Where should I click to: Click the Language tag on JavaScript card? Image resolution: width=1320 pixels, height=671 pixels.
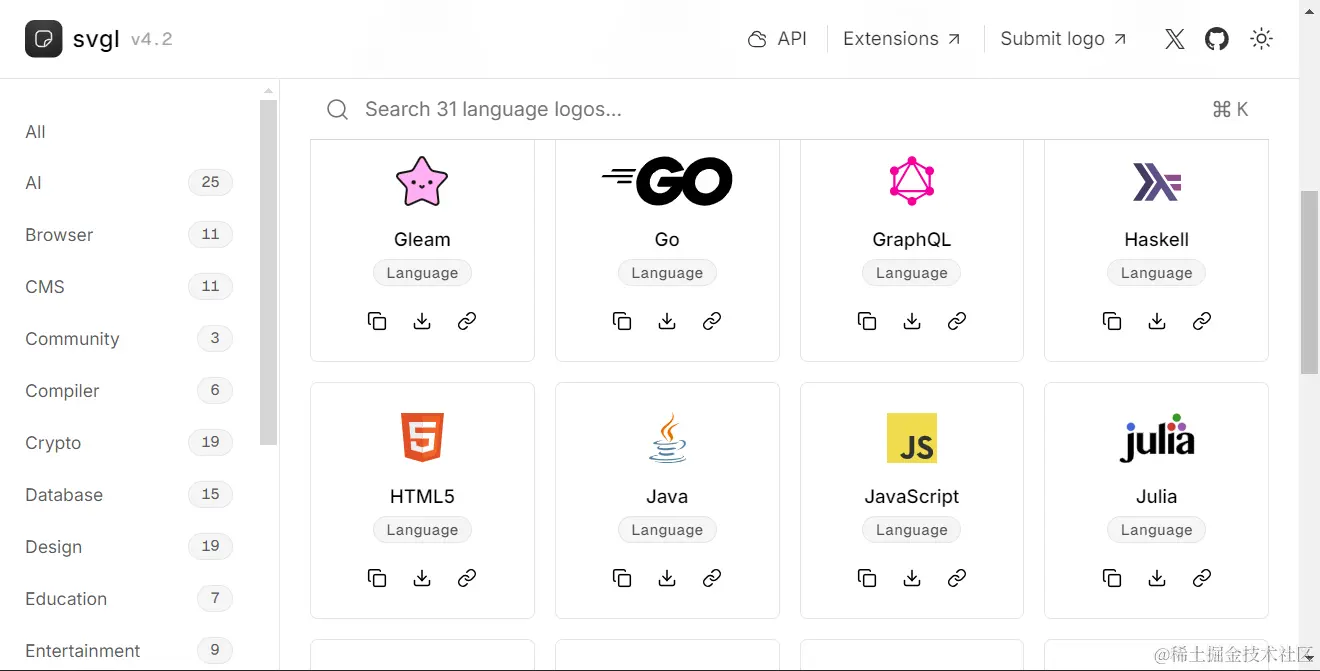(x=912, y=530)
